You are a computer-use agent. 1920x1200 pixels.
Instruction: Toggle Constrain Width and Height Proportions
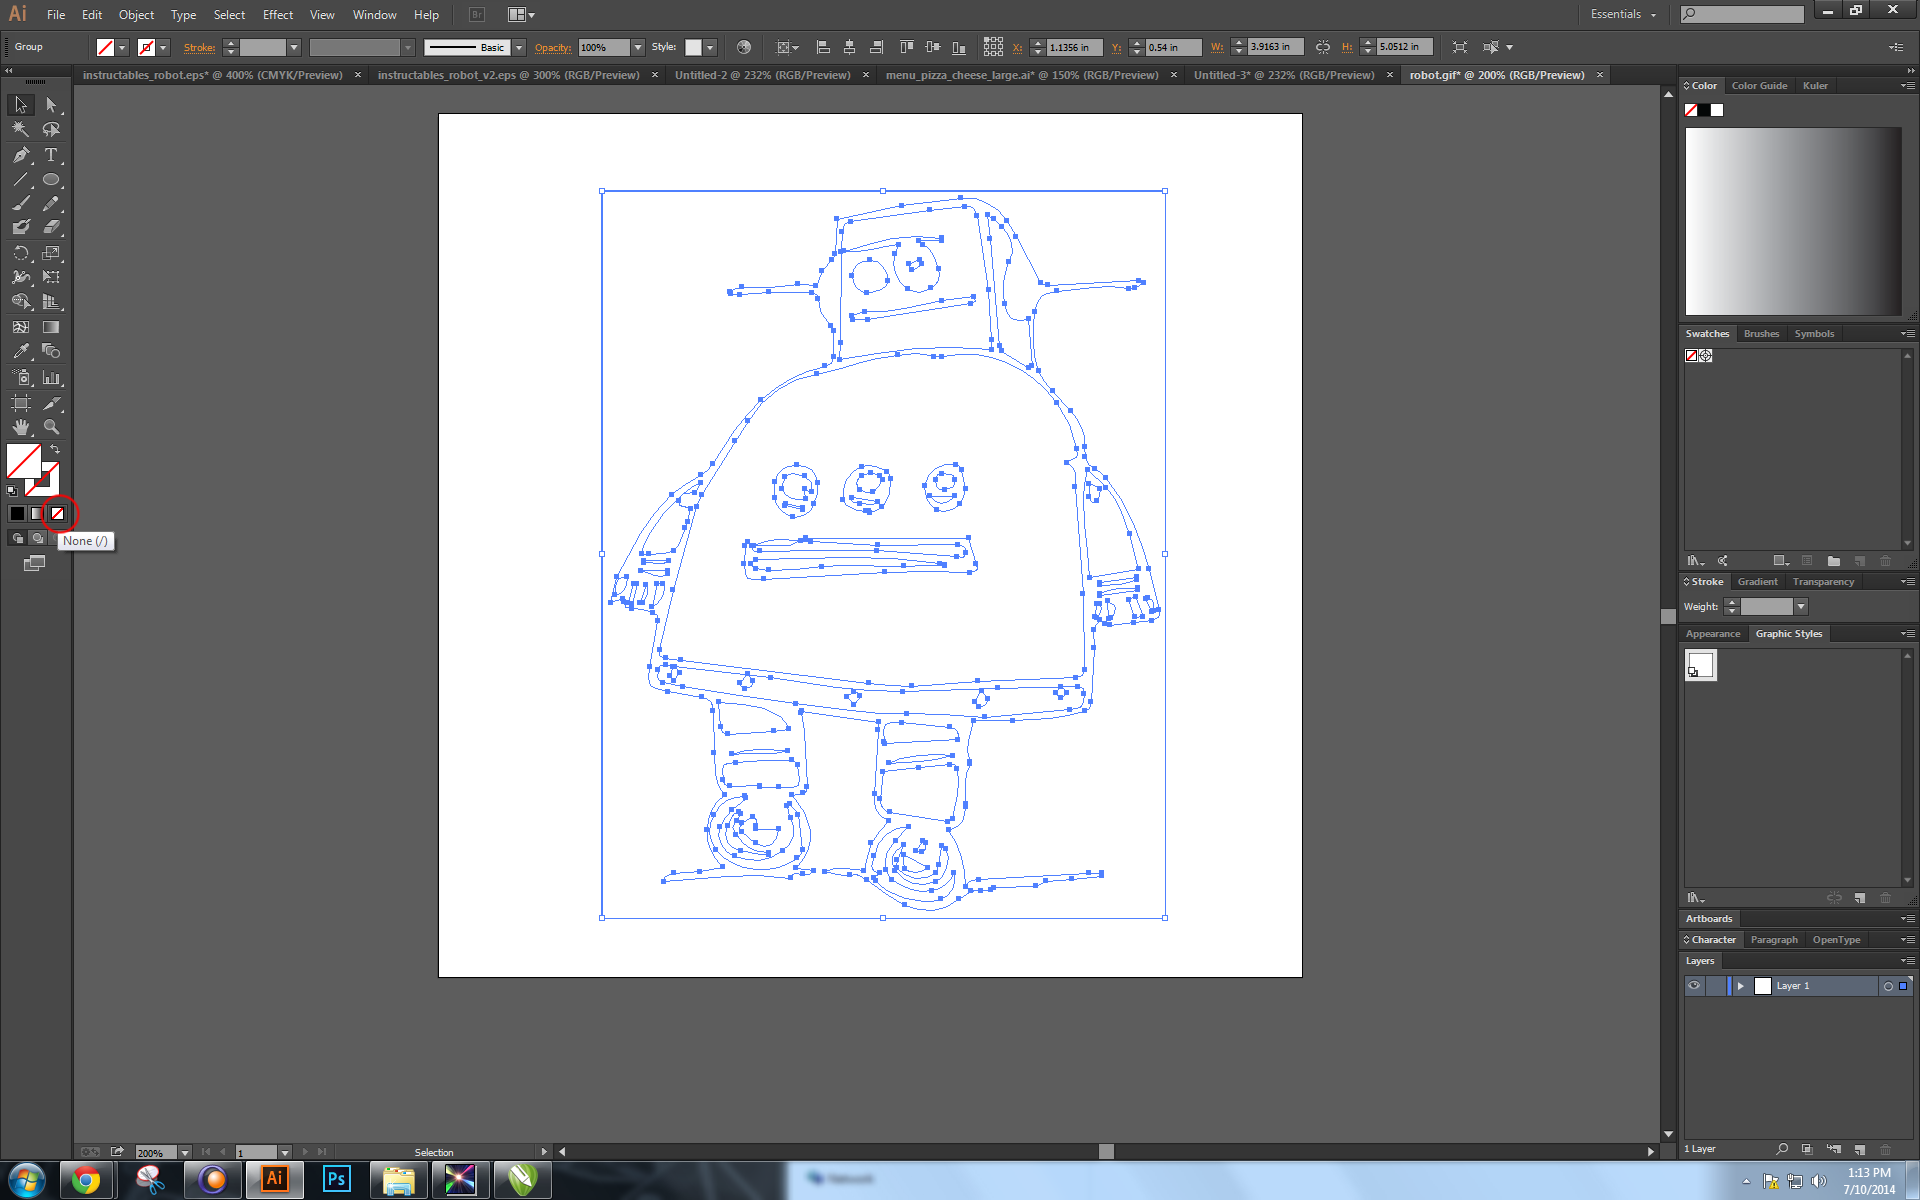coord(1323,47)
